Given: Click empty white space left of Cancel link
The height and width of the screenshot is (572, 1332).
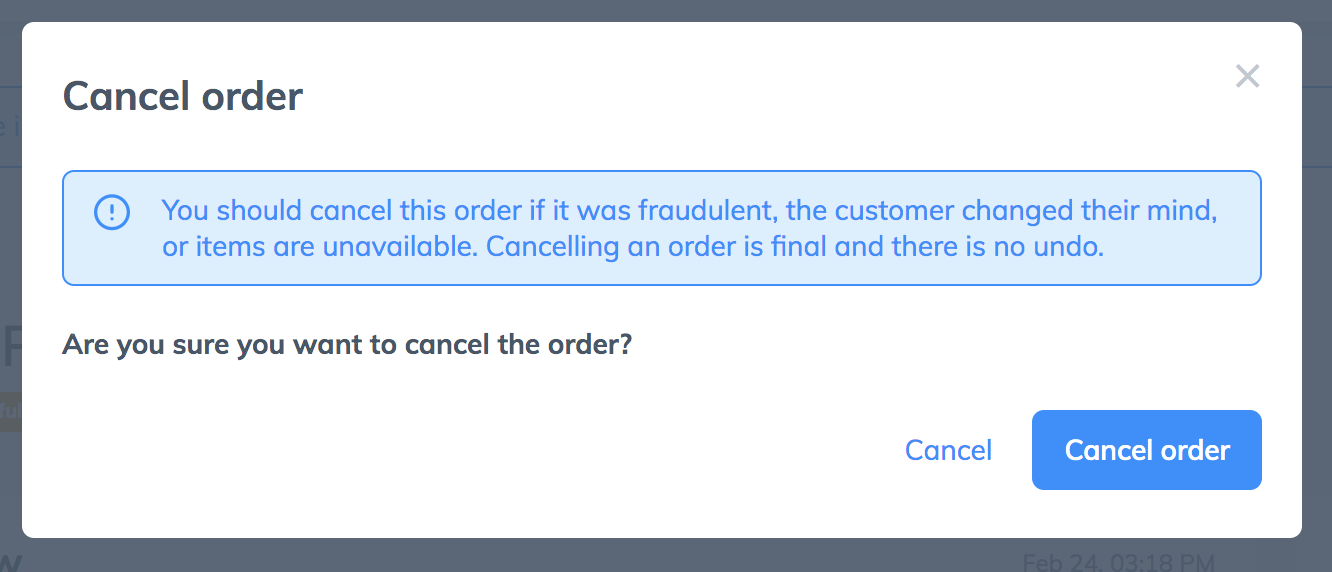Looking at the screenshot, I should 480,450.
